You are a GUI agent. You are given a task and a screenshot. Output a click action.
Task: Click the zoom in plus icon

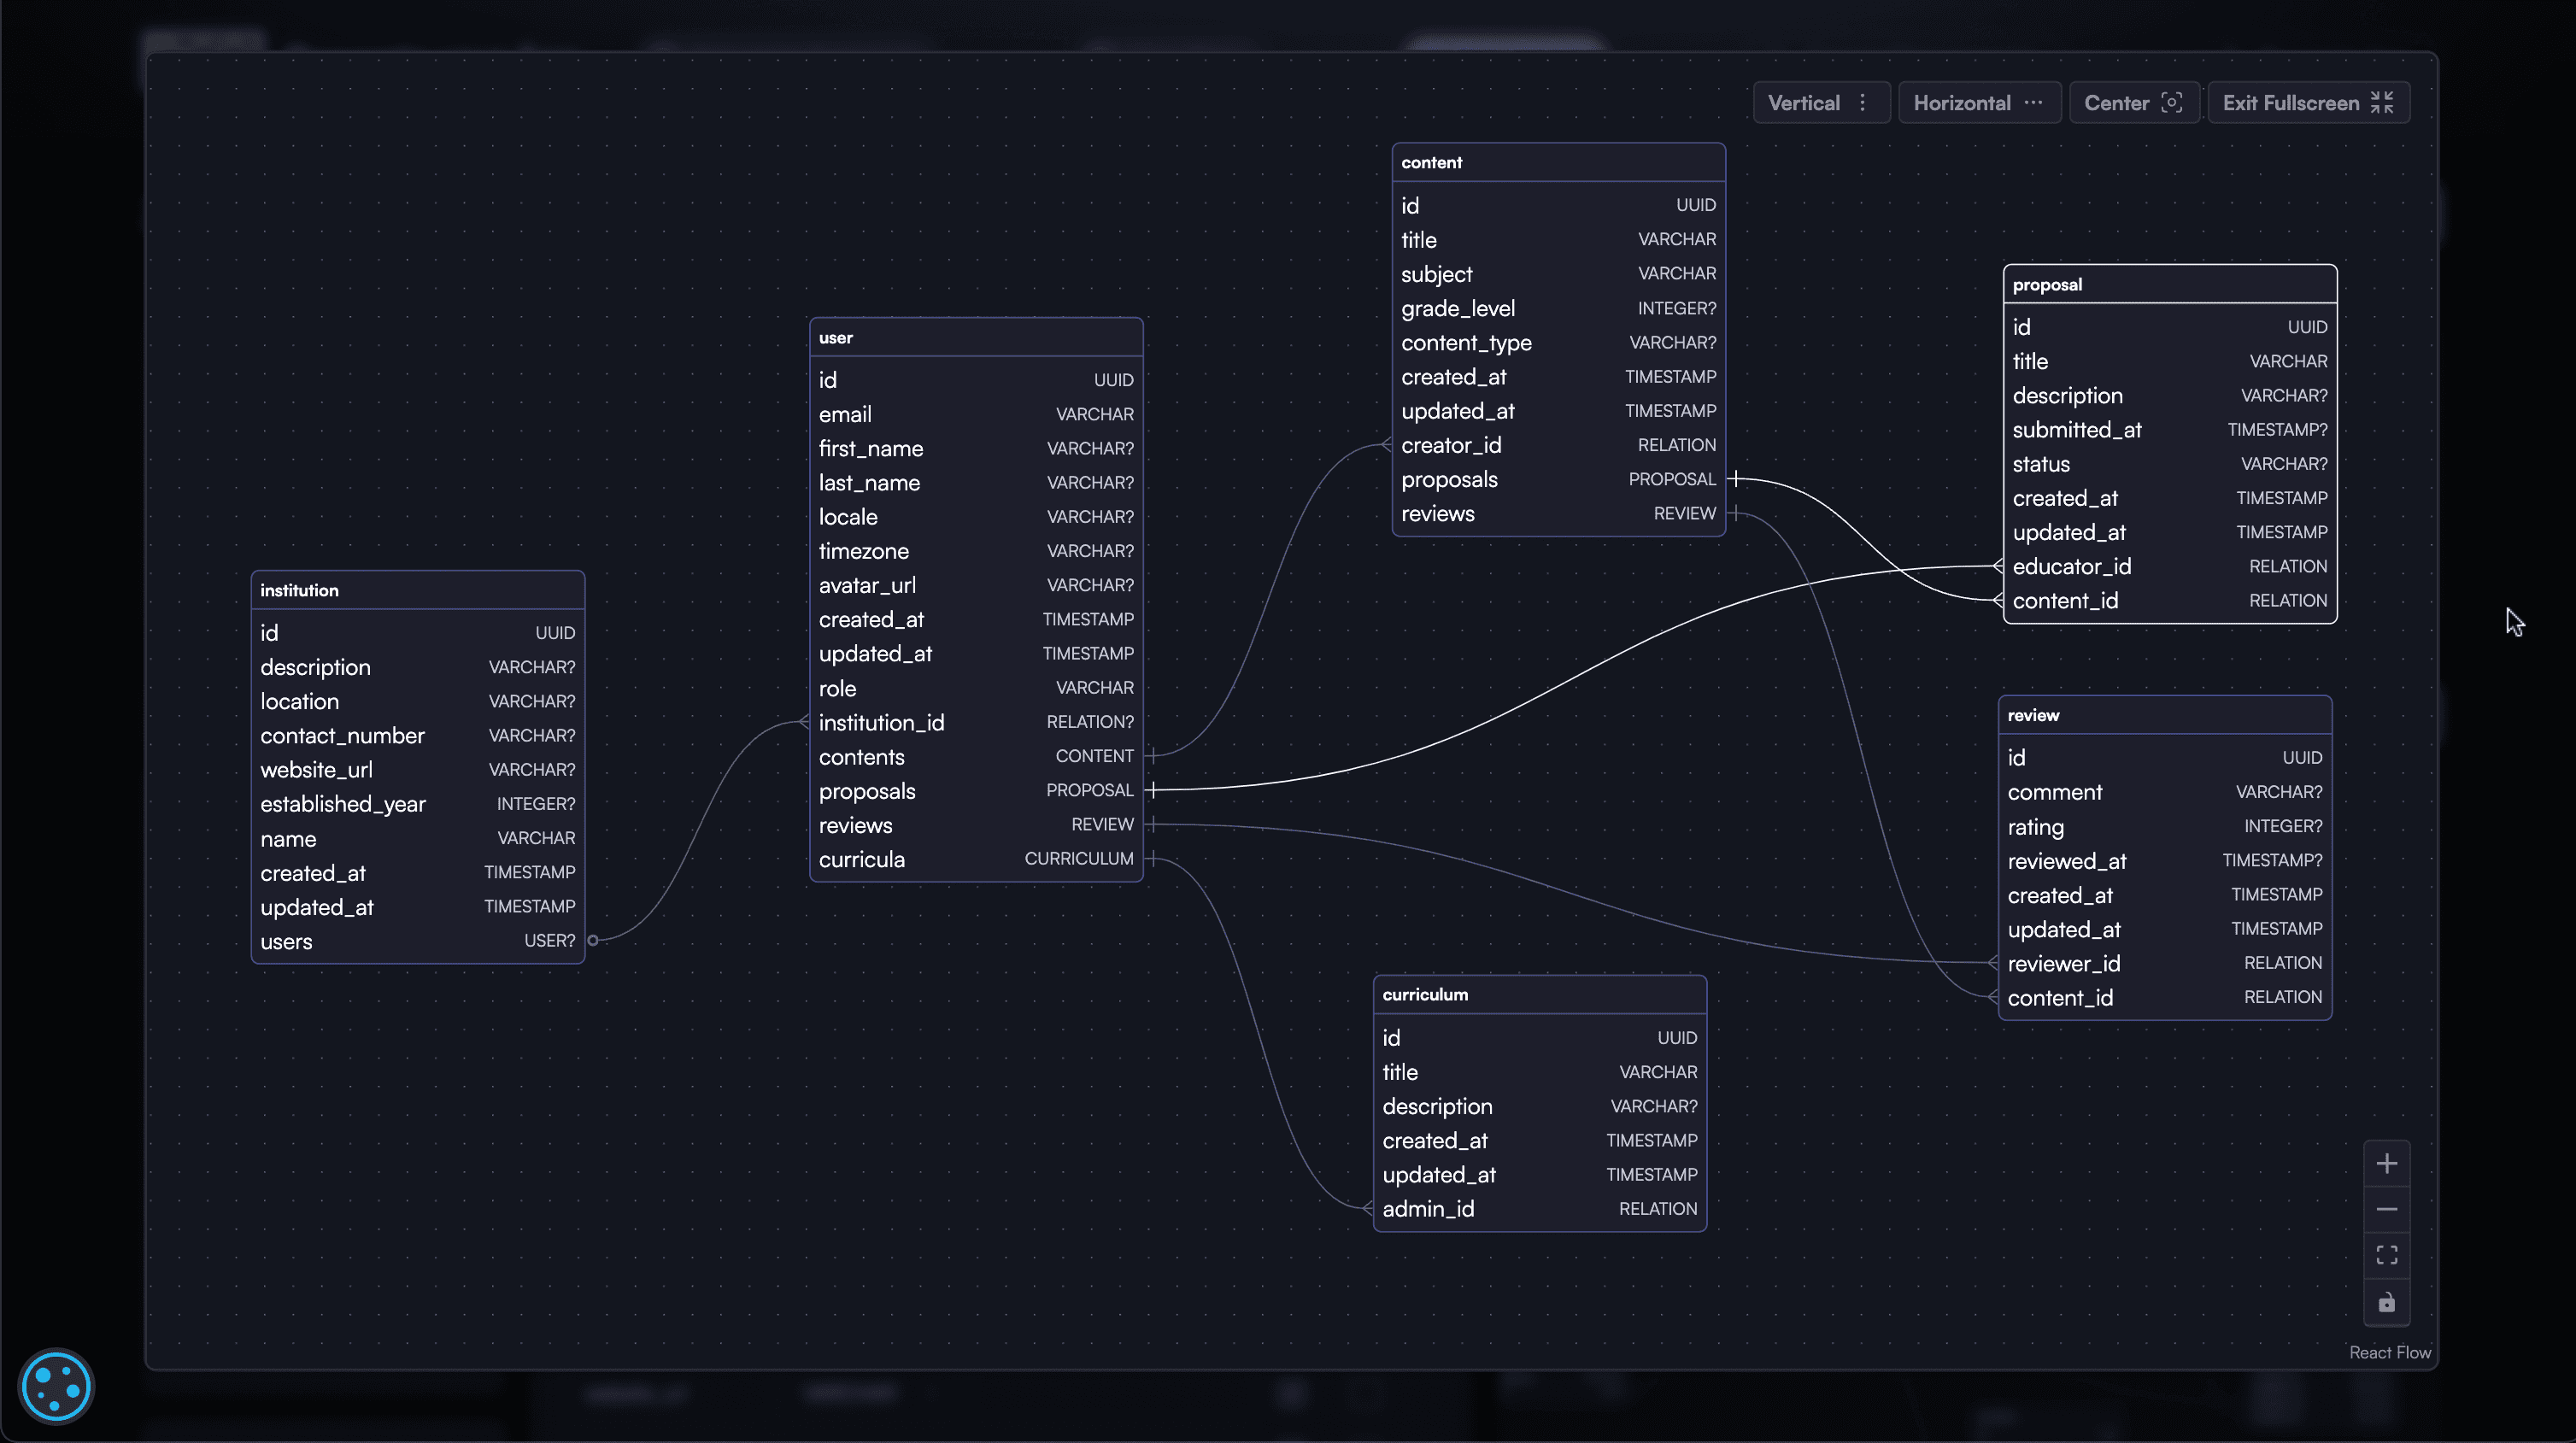[x=2386, y=1162]
